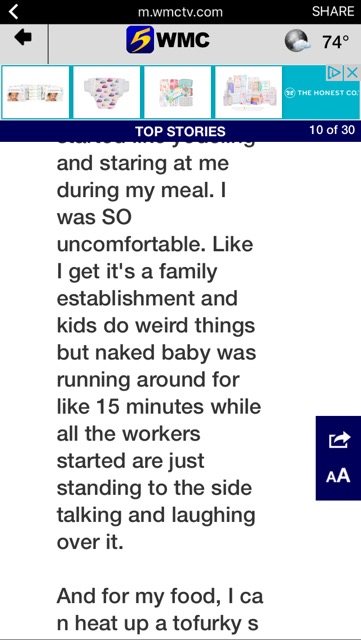Tap the AdChoices triangle icon
The image size is (361, 640).
point(335,73)
